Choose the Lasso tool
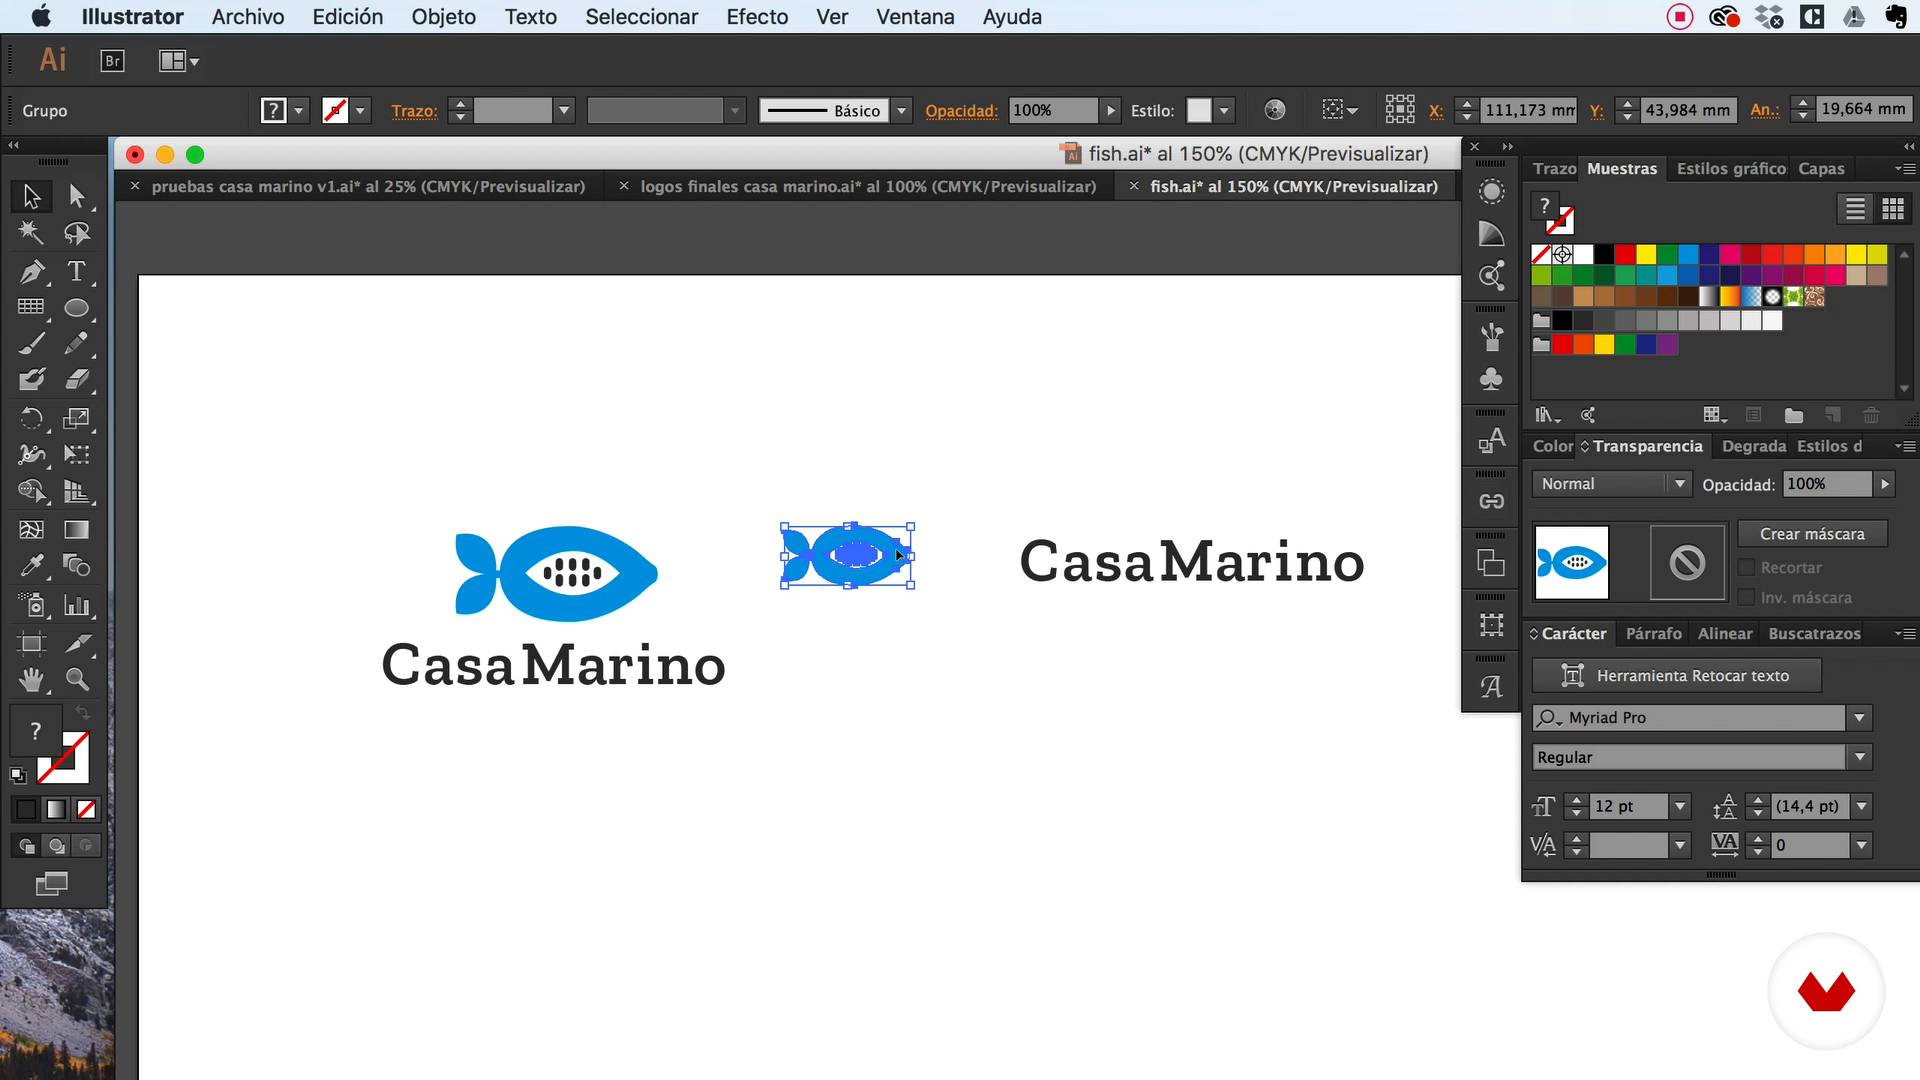The height and width of the screenshot is (1080, 1920). [77, 233]
